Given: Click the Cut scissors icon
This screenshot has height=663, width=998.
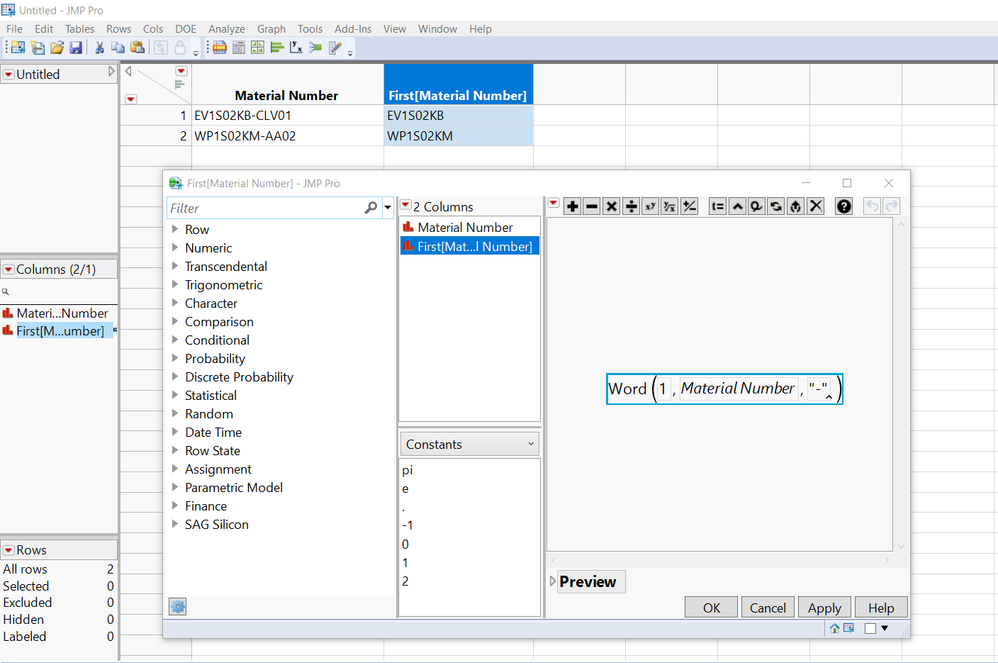Looking at the screenshot, I should point(99,47).
